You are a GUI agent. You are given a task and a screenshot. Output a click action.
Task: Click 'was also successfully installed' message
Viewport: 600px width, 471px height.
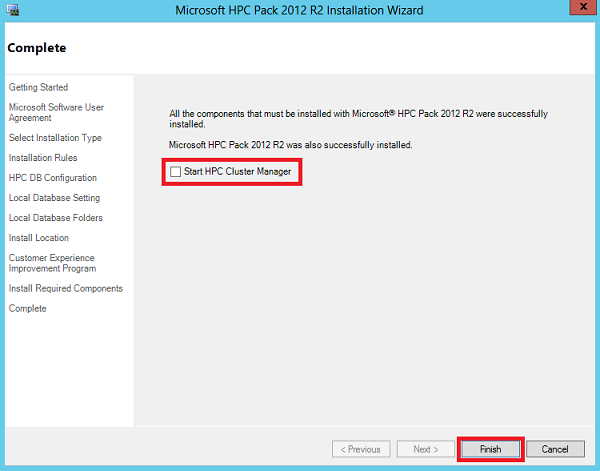click(x=290, y=145)
